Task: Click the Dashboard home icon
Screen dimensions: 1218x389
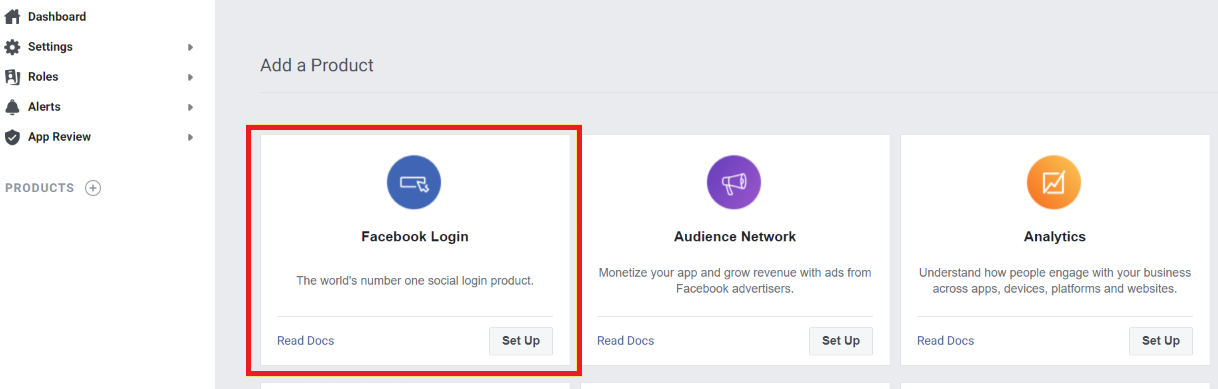Action: [x=12, y=17]
